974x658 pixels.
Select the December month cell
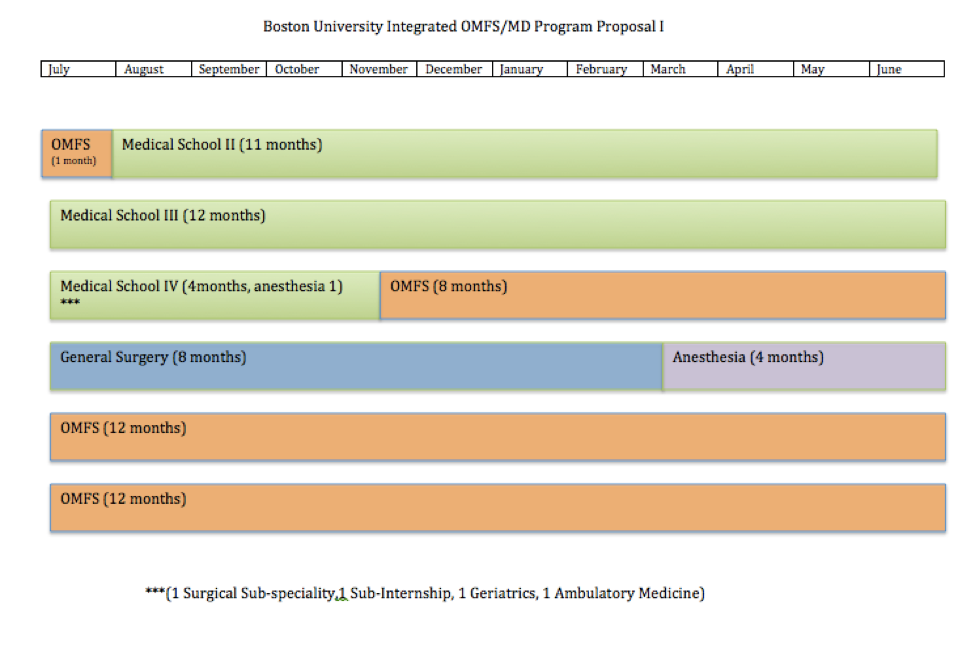click(455, 69)
